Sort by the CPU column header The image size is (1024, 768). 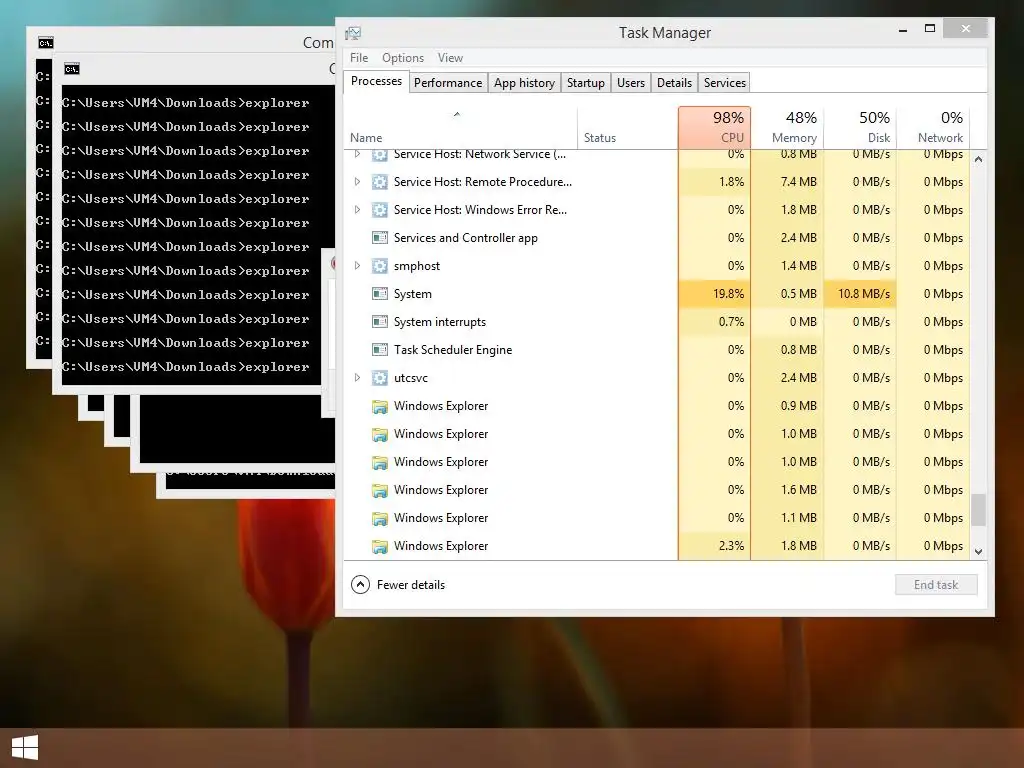(x=714, y=128)
